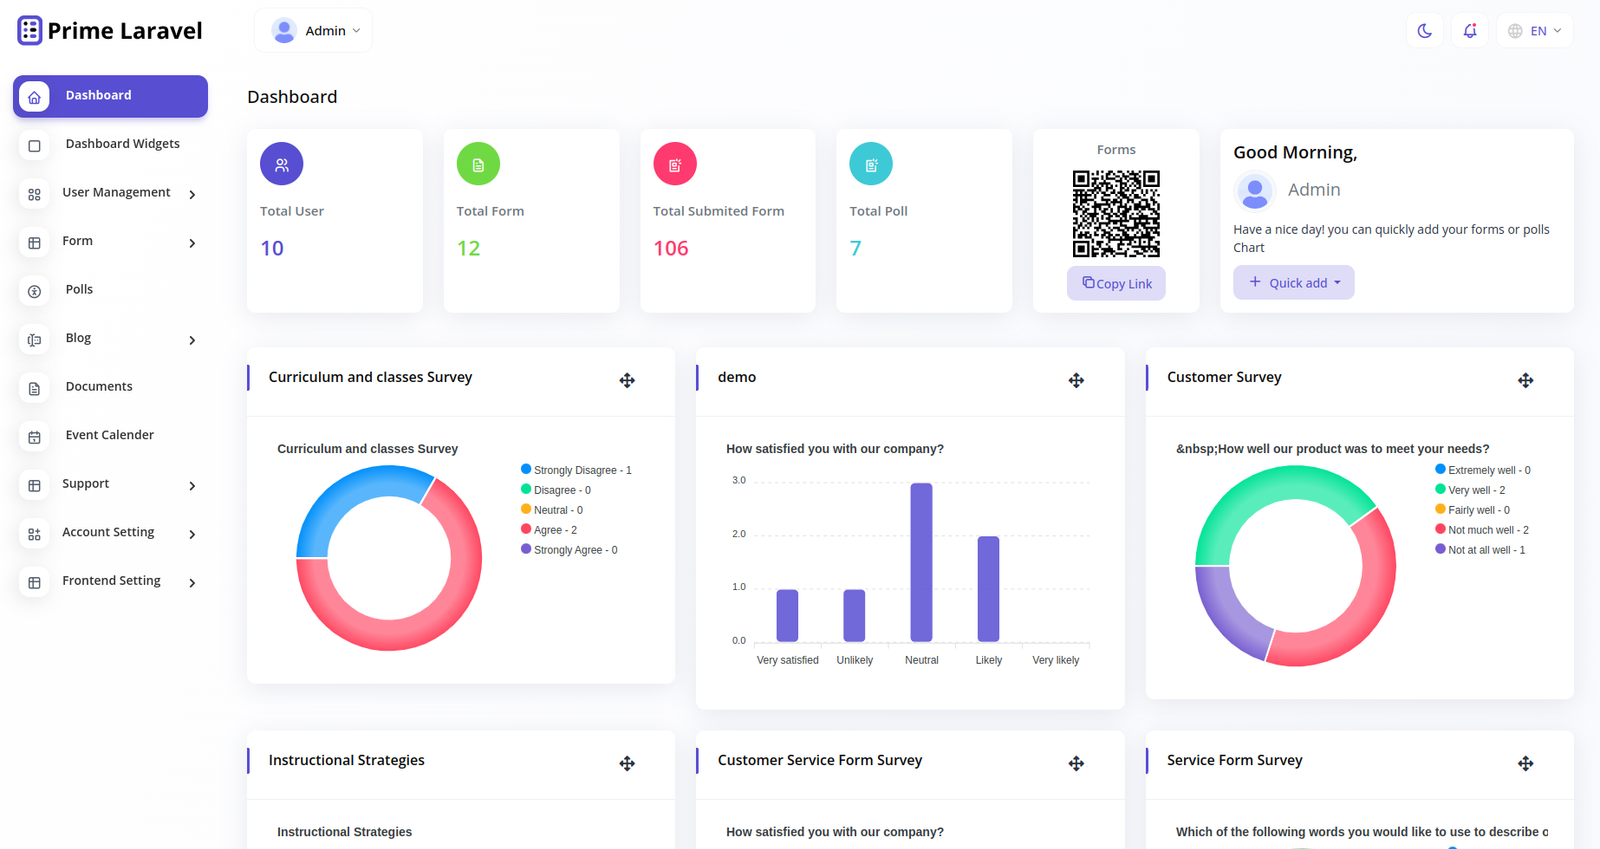Click the move handle on the demo widget
Image resolution: width=1600 pixels, height=849 pixels.
click(x=1076, y=380)
